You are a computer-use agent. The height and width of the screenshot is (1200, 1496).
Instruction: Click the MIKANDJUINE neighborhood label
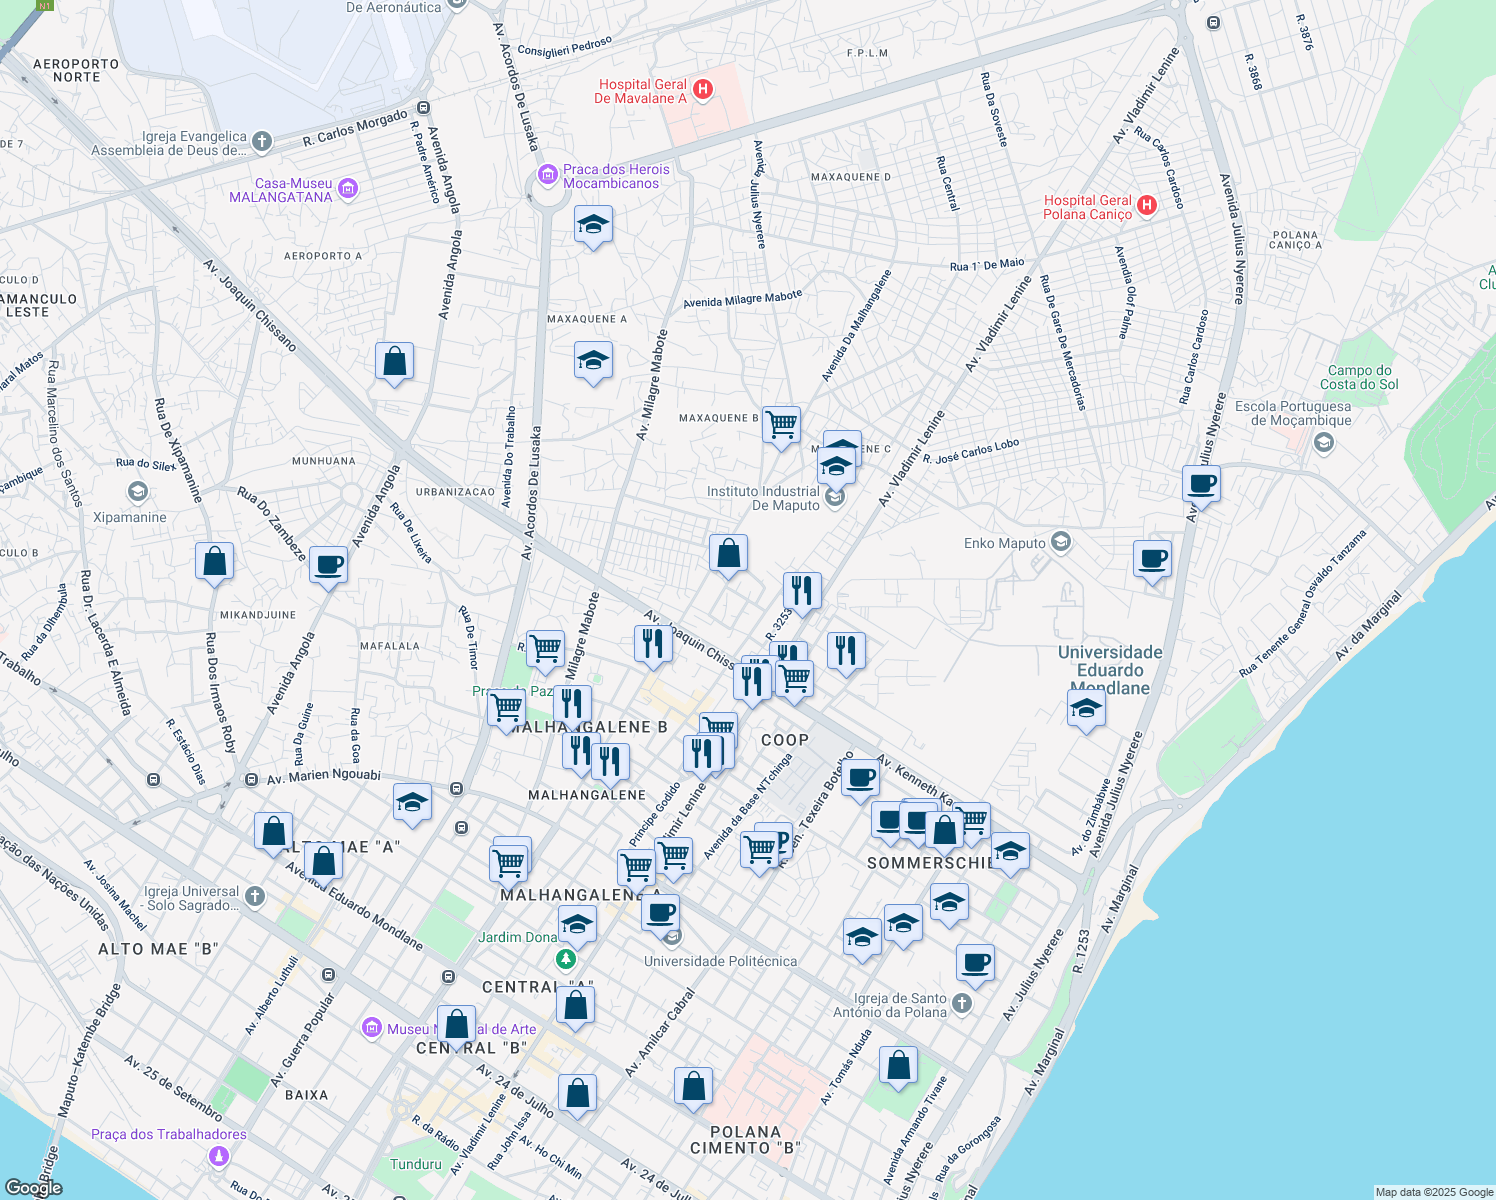[258, 615]
